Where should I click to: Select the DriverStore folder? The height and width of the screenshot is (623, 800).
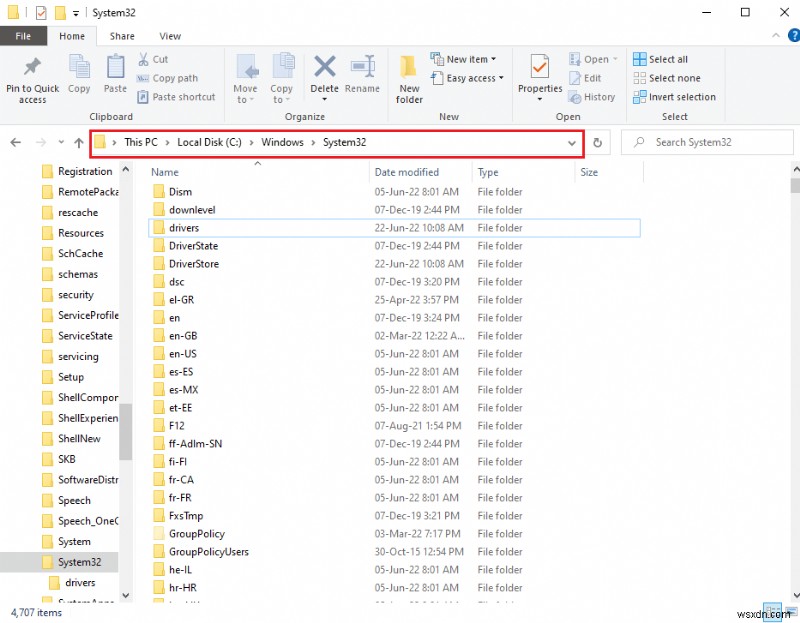pyautogui.click(x=194, y=264)
